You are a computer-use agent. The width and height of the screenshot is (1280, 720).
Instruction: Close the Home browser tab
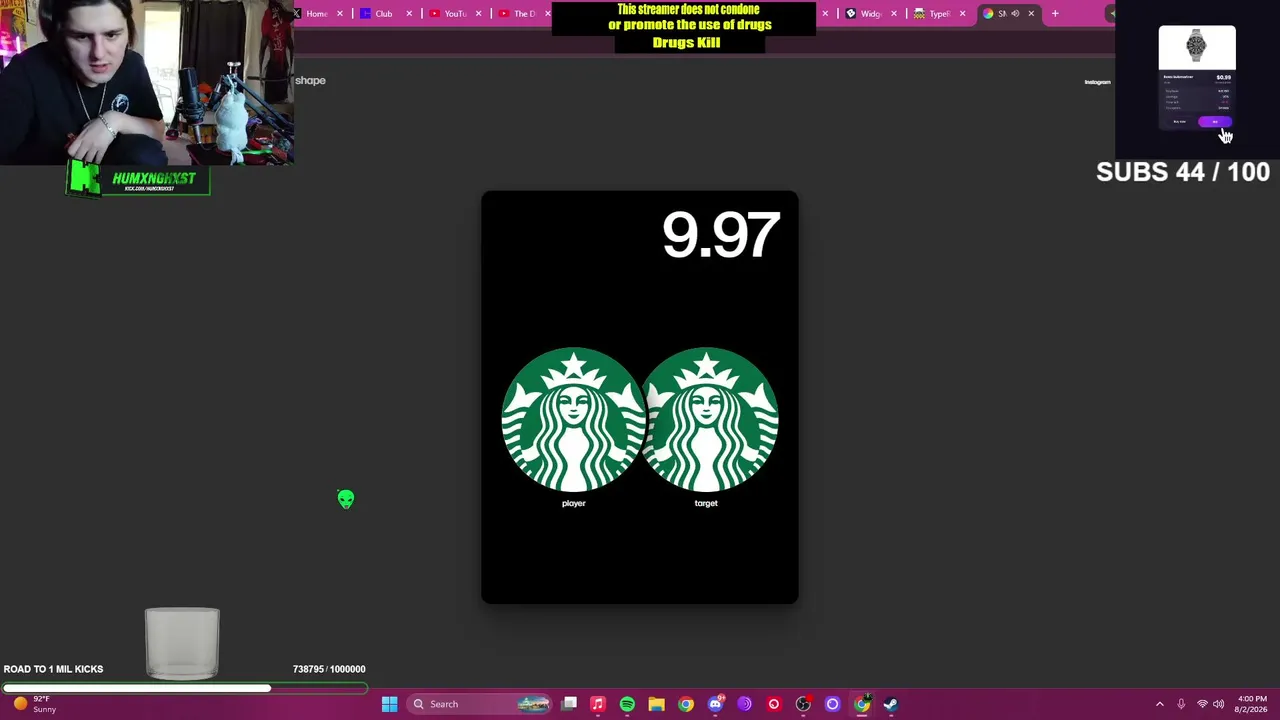click(340, 14)
